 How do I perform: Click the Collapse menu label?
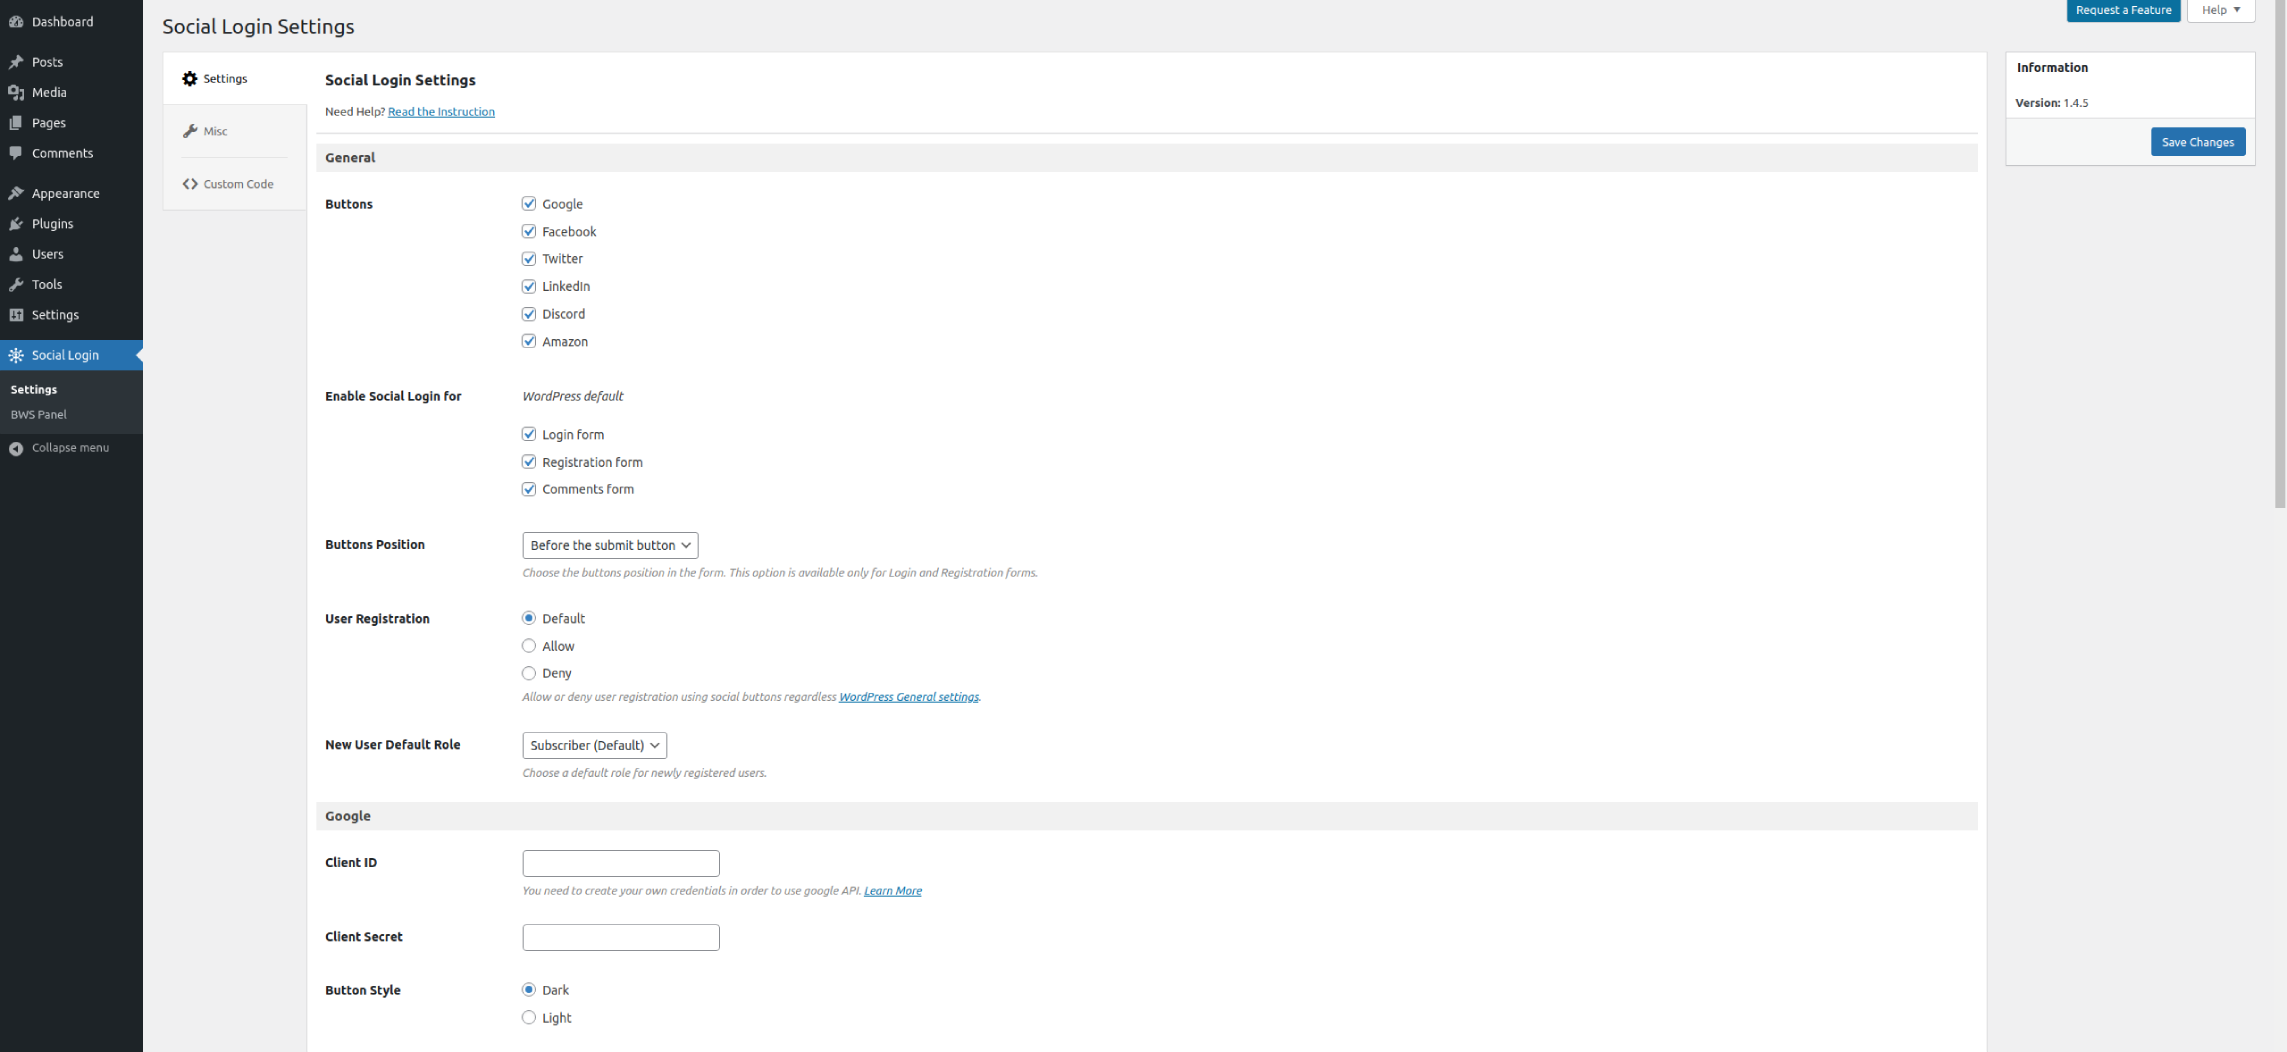pyautogui.click(x=70, y=448)
